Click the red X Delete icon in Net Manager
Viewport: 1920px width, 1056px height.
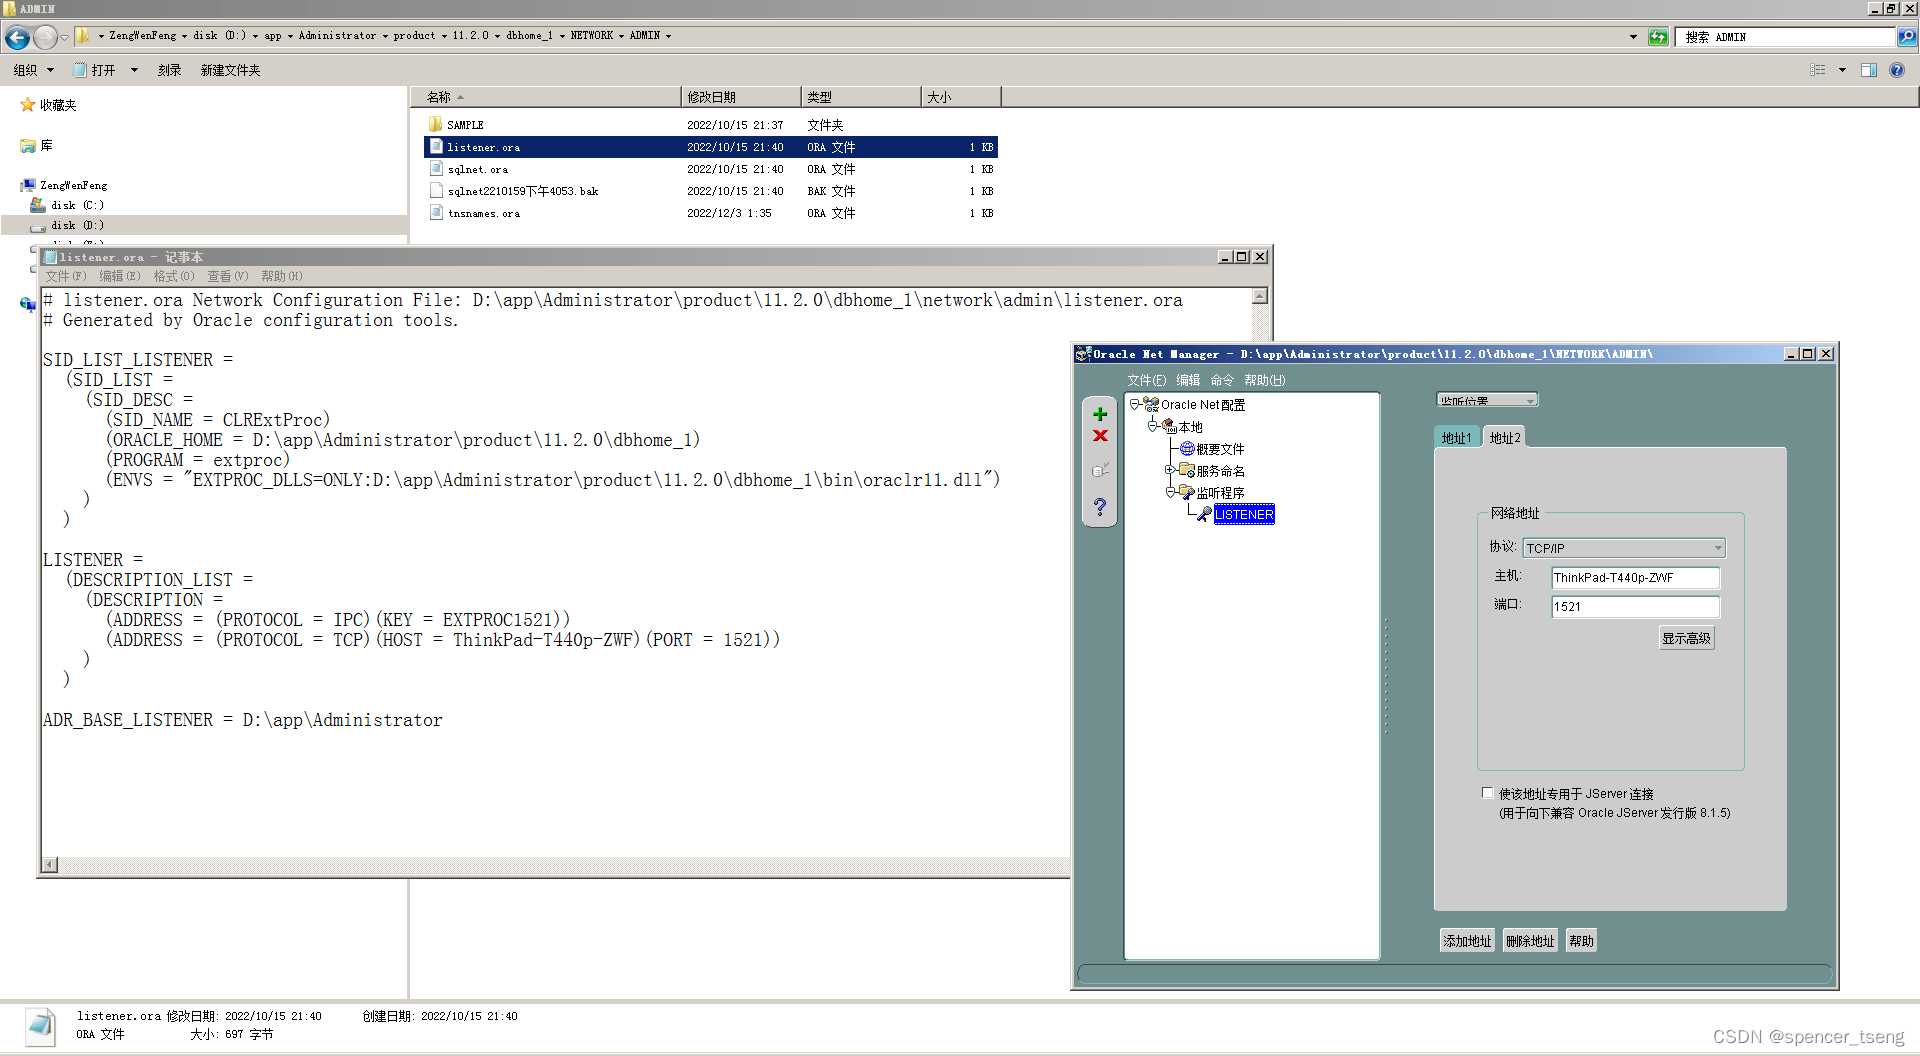1100,436
